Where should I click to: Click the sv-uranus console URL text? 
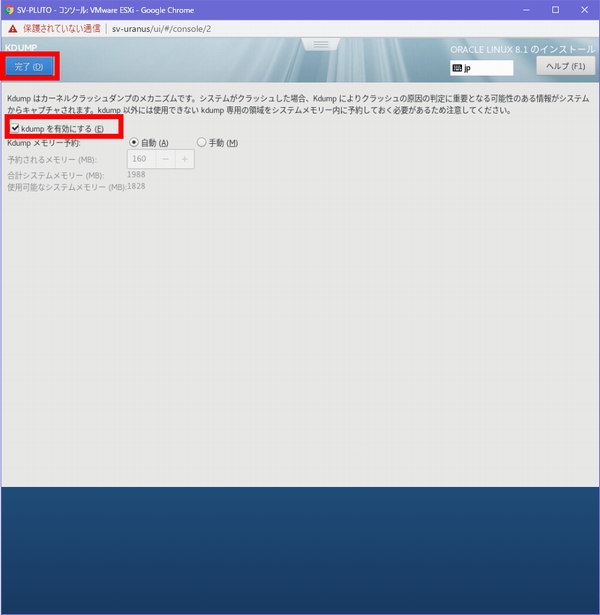(x=162, y=29)
